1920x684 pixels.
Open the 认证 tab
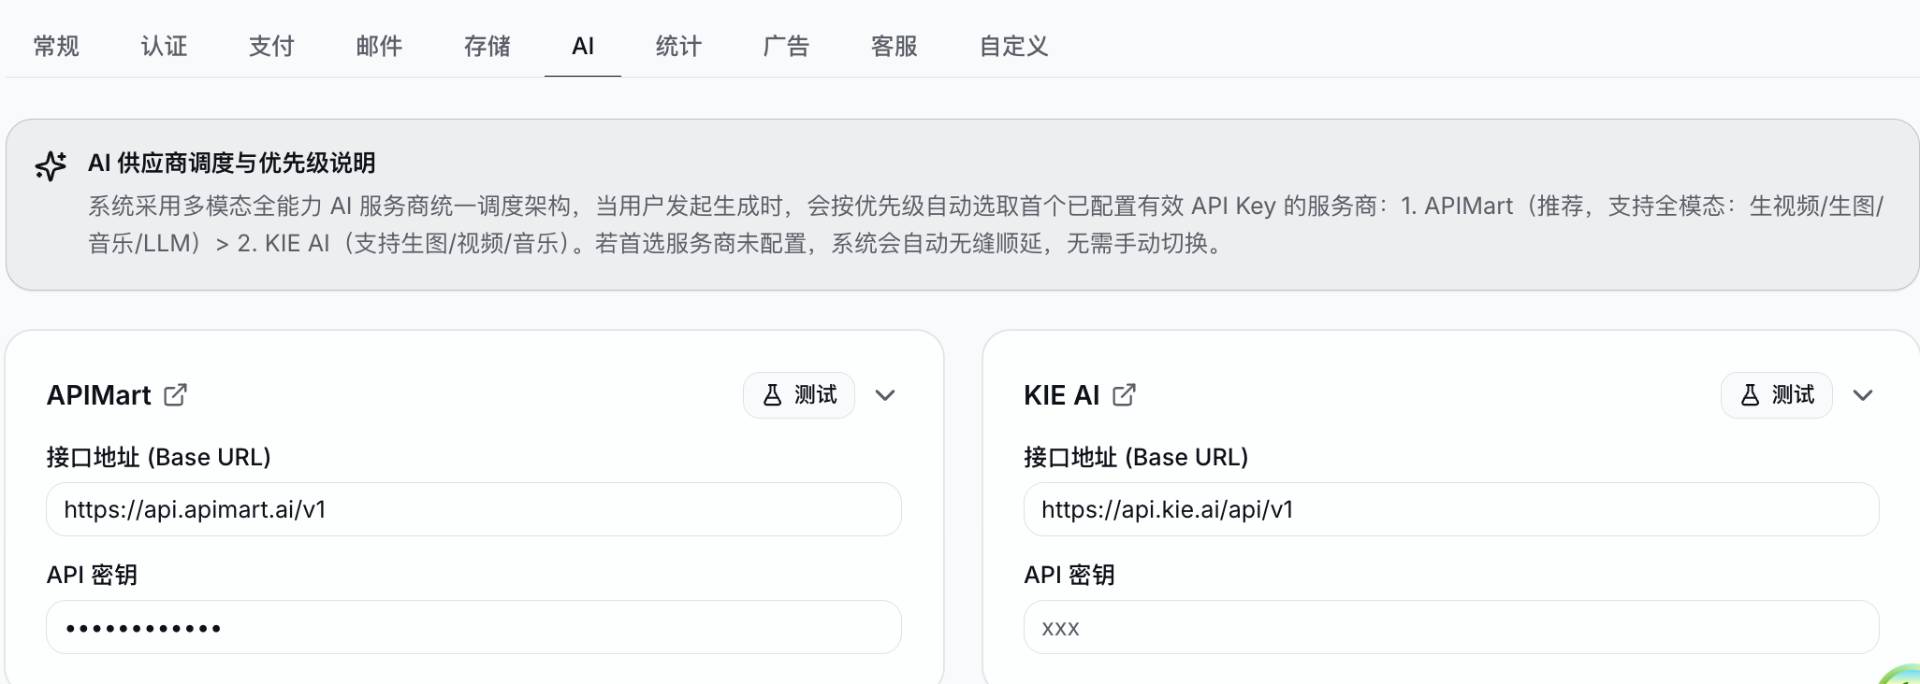[164, 46]
